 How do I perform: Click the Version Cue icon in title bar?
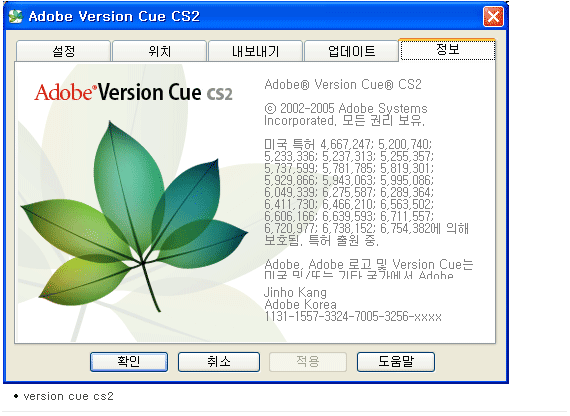tap(15, 16)
